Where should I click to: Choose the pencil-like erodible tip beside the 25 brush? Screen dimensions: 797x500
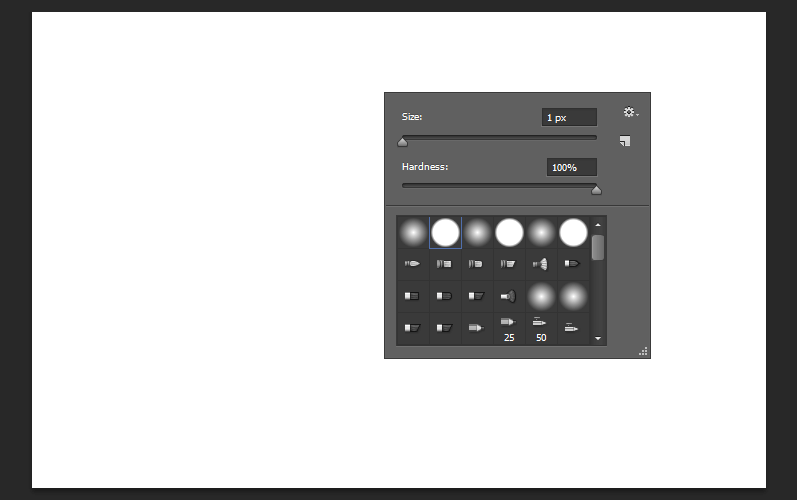[x=477, y=329]
